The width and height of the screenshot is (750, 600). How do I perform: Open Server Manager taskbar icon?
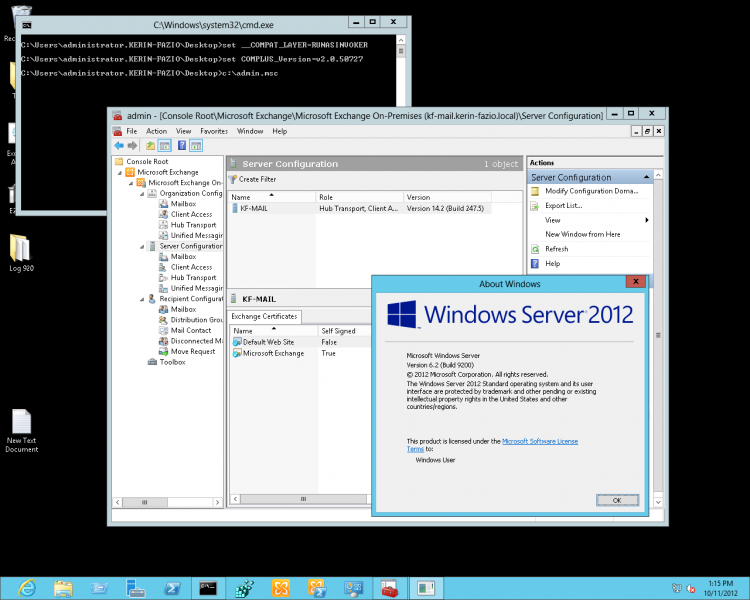[135, 588]
